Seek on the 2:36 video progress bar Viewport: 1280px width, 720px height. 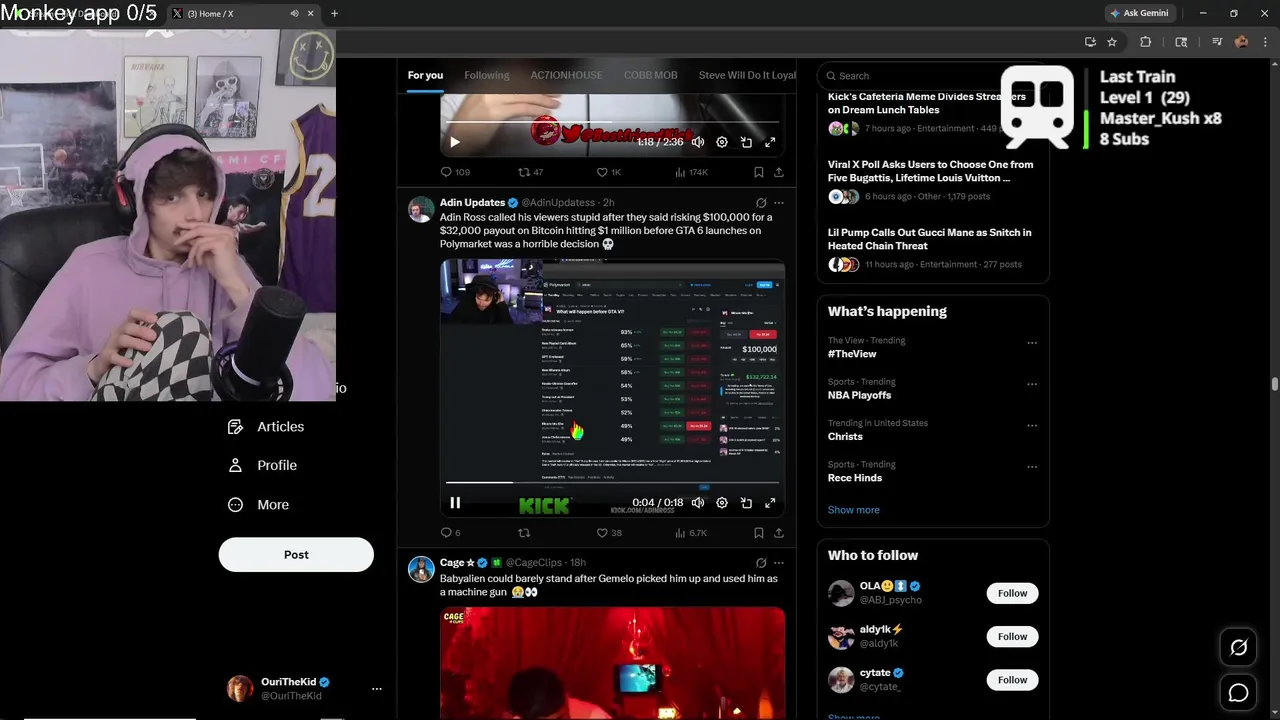(x=613, y=122)
